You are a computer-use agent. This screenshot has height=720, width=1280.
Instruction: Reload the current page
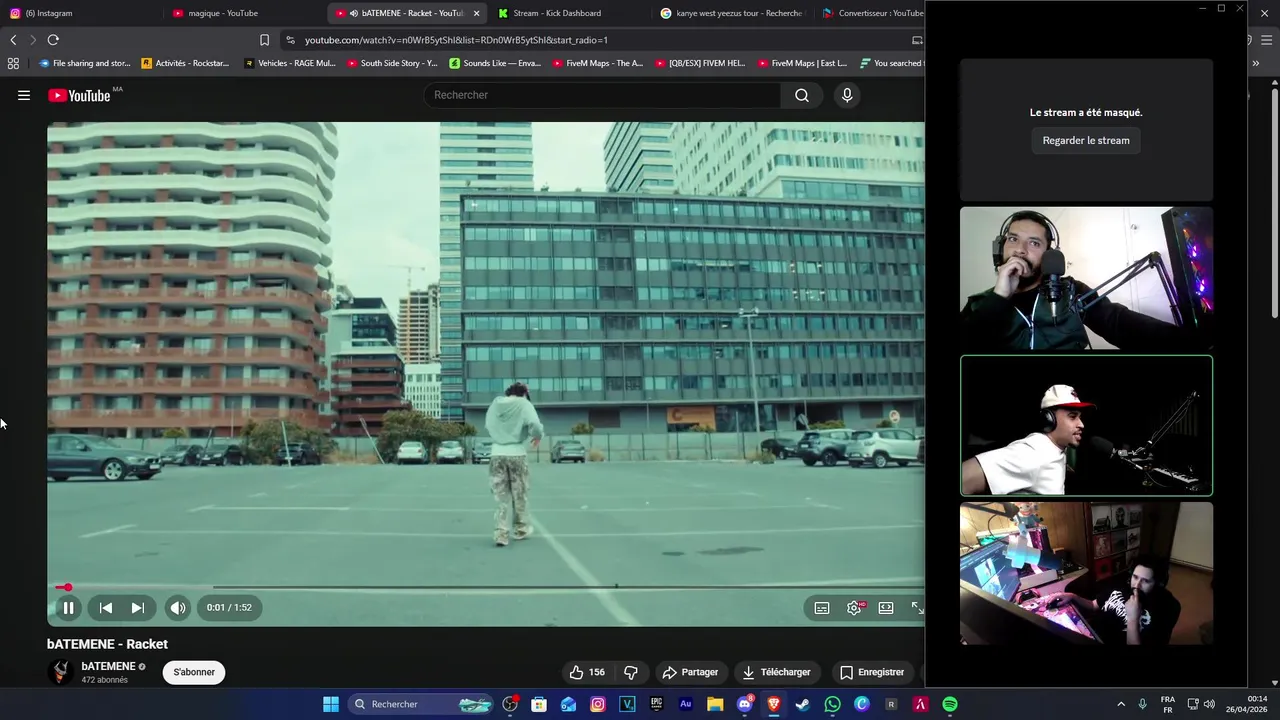click(53, 40)
